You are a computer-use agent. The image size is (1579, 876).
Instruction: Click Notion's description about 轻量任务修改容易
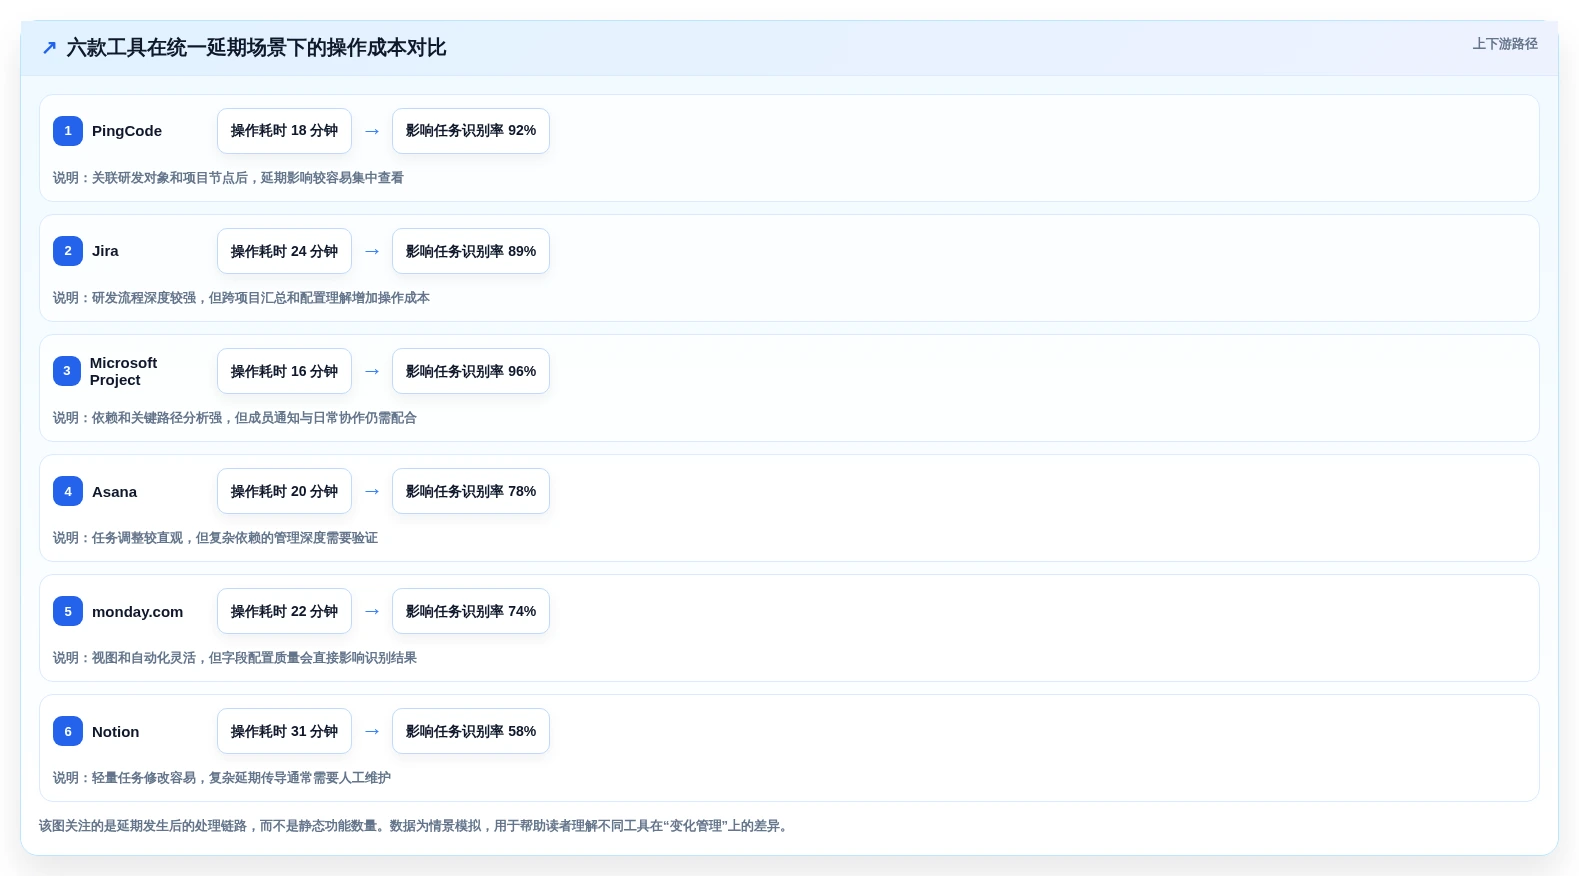pyautogui.click(x=222, y=778)
